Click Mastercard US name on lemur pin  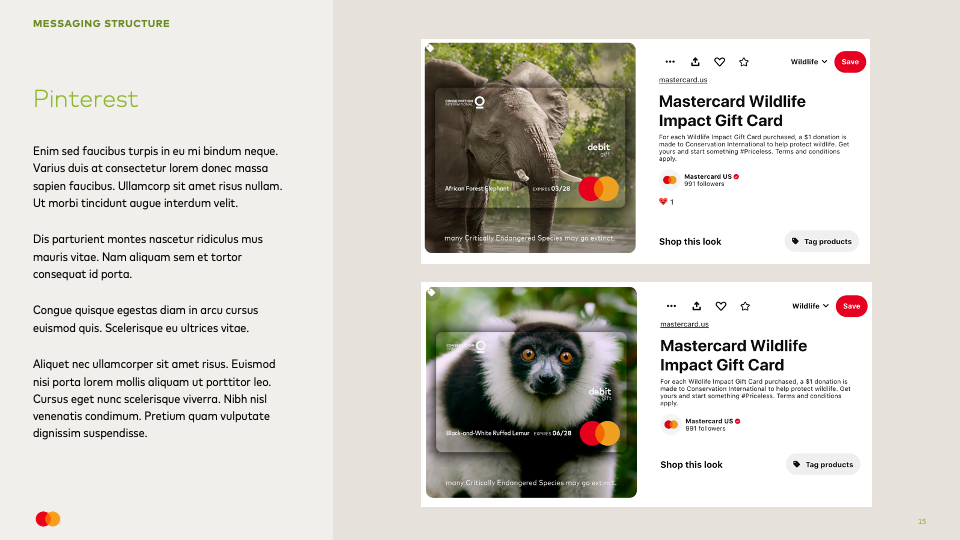click(x=709, y=421)
